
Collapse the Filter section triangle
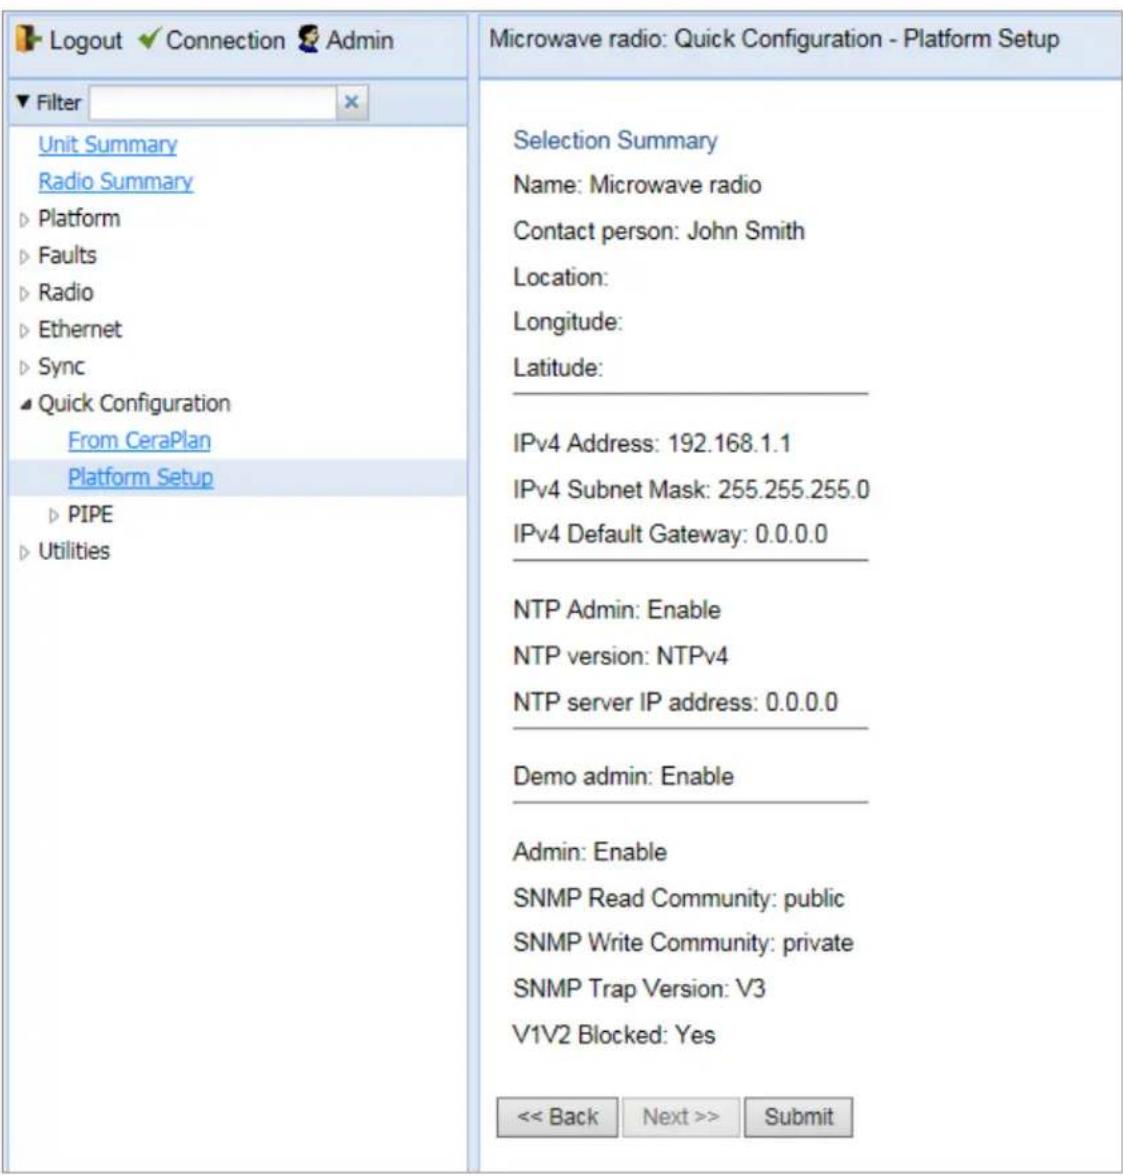[23, 101]
